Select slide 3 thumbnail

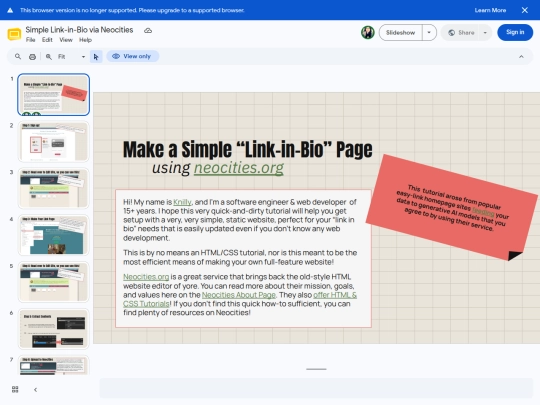tap(54, 188)
